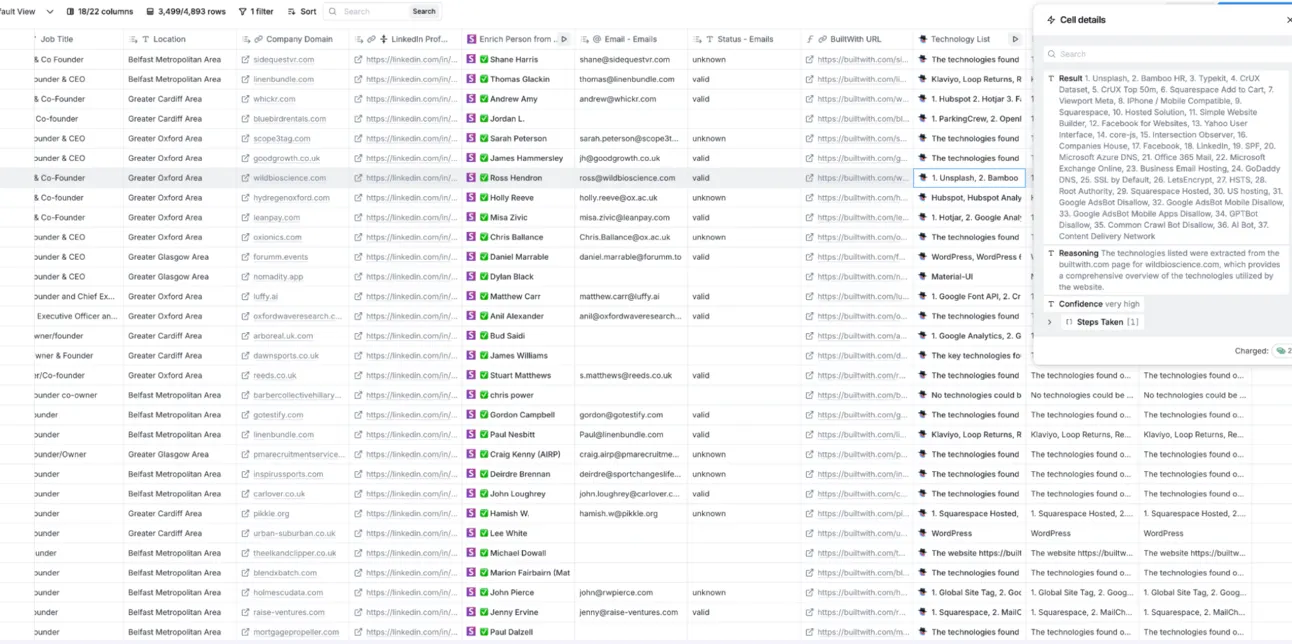Open external link icon for whickr.com
The image size is (1292, 644).
coord(245,99)
